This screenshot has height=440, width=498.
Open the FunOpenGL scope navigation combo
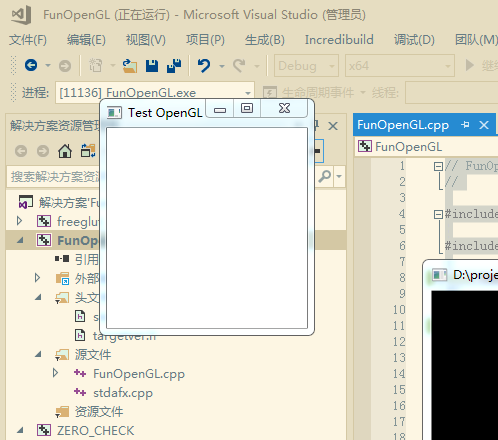(x=427, y=147)
